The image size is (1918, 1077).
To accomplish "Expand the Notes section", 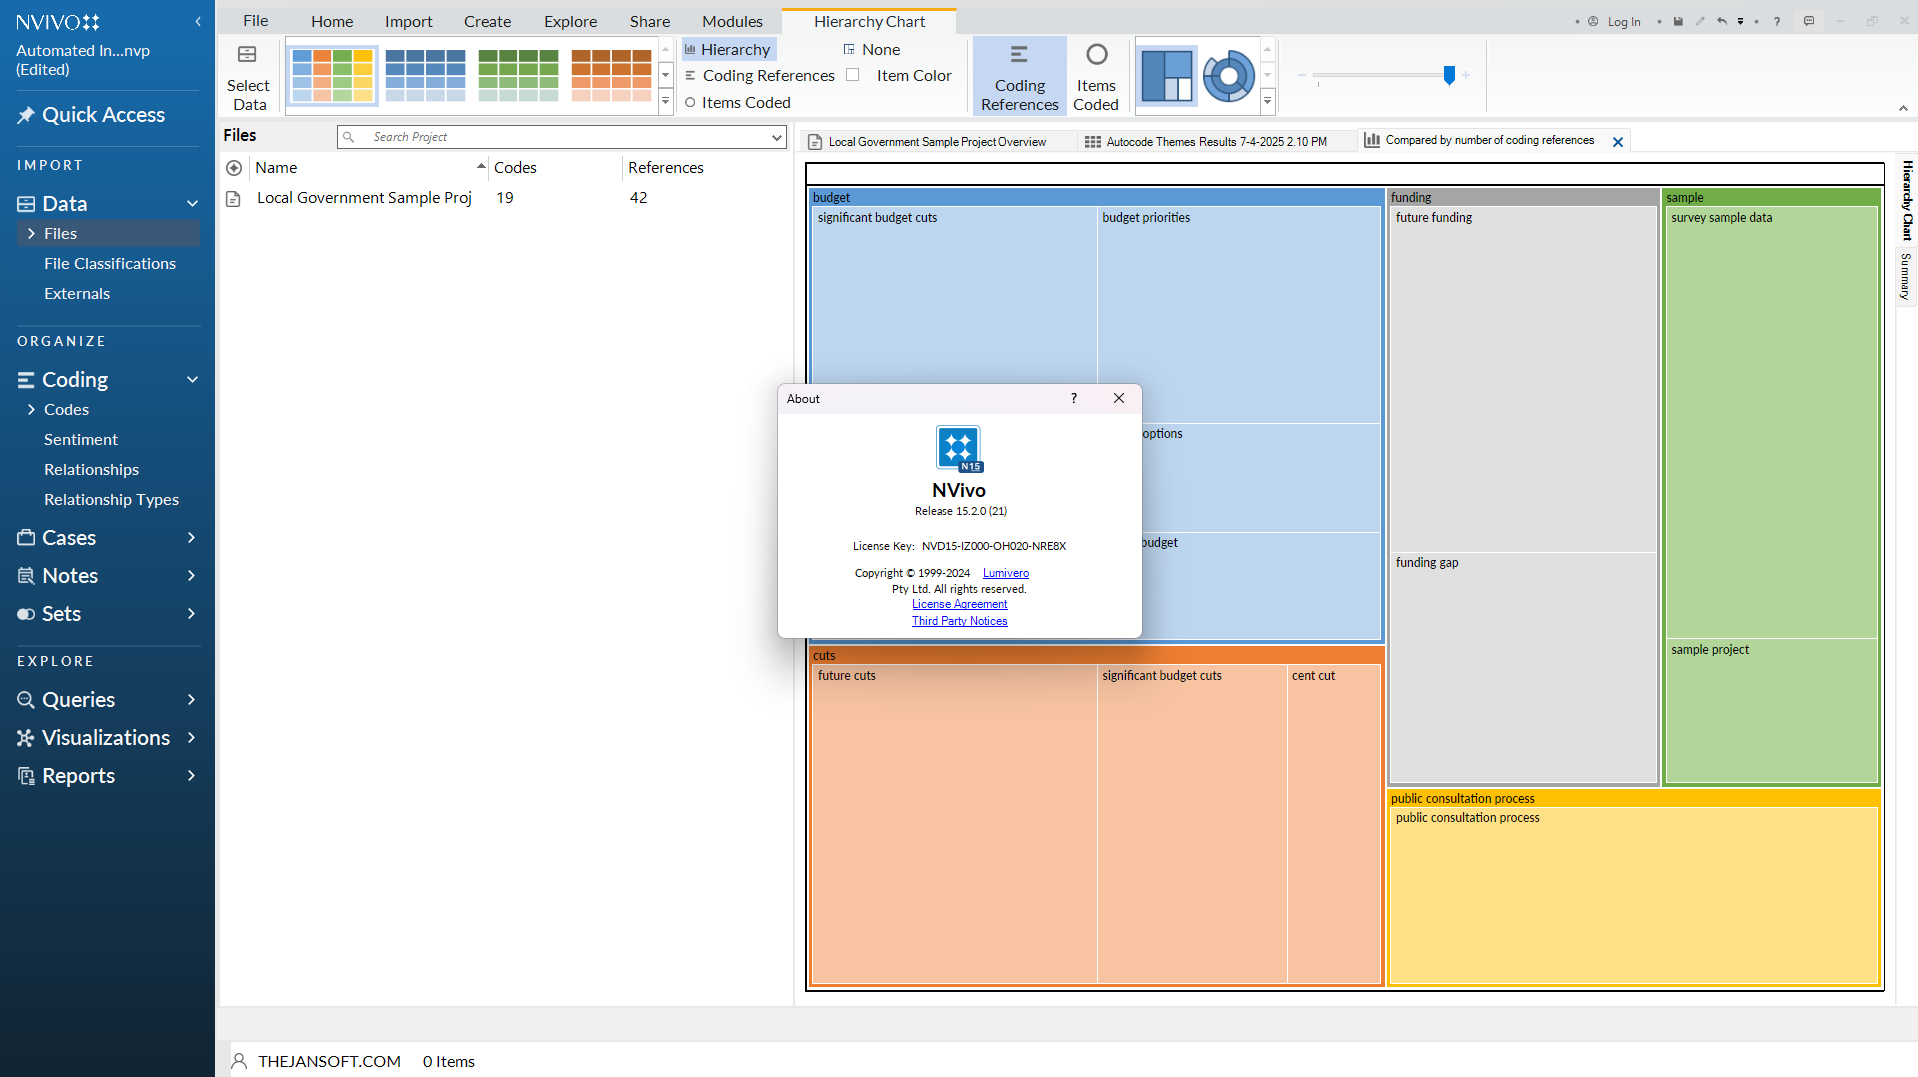I will coord(191,576).
